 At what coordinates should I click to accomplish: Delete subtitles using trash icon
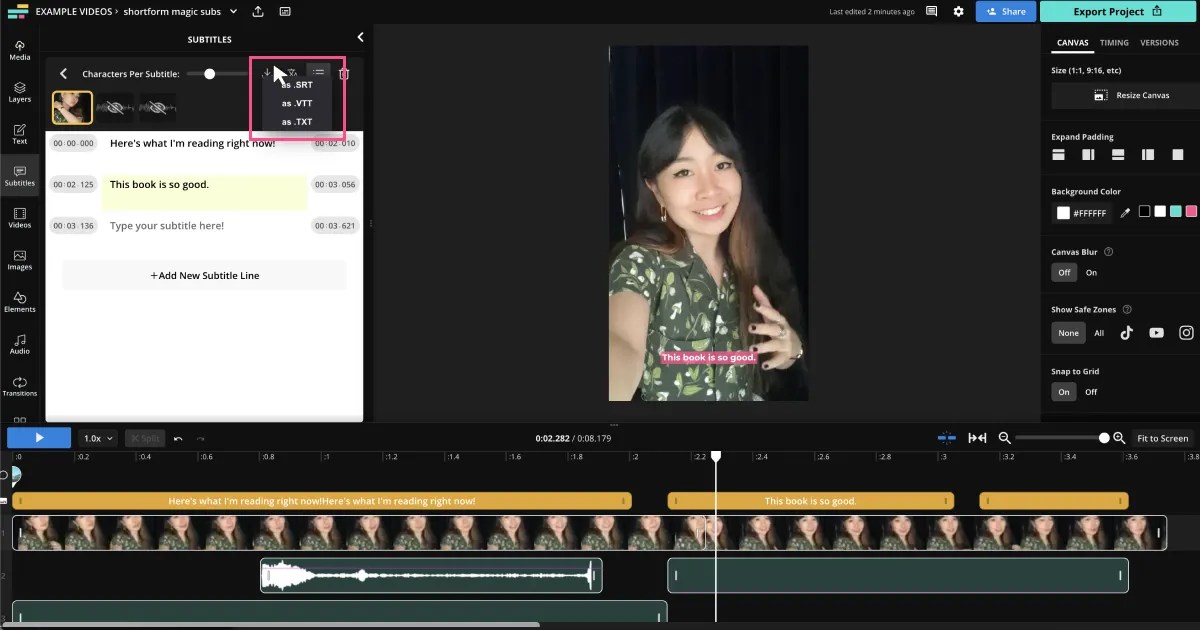click(x=343, y=73)
